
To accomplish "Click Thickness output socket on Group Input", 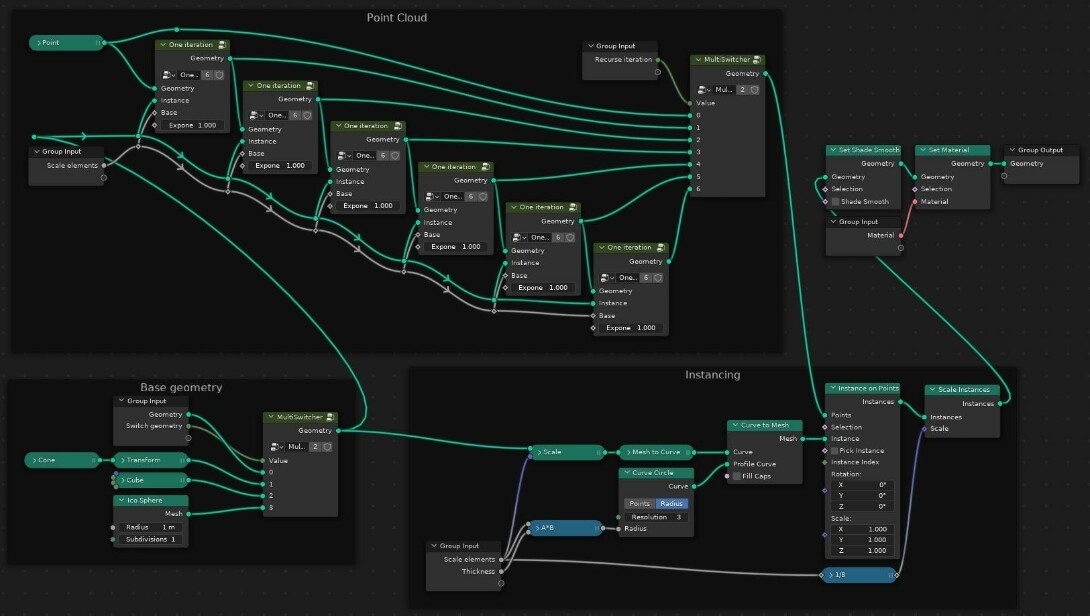I will [501, 572].
